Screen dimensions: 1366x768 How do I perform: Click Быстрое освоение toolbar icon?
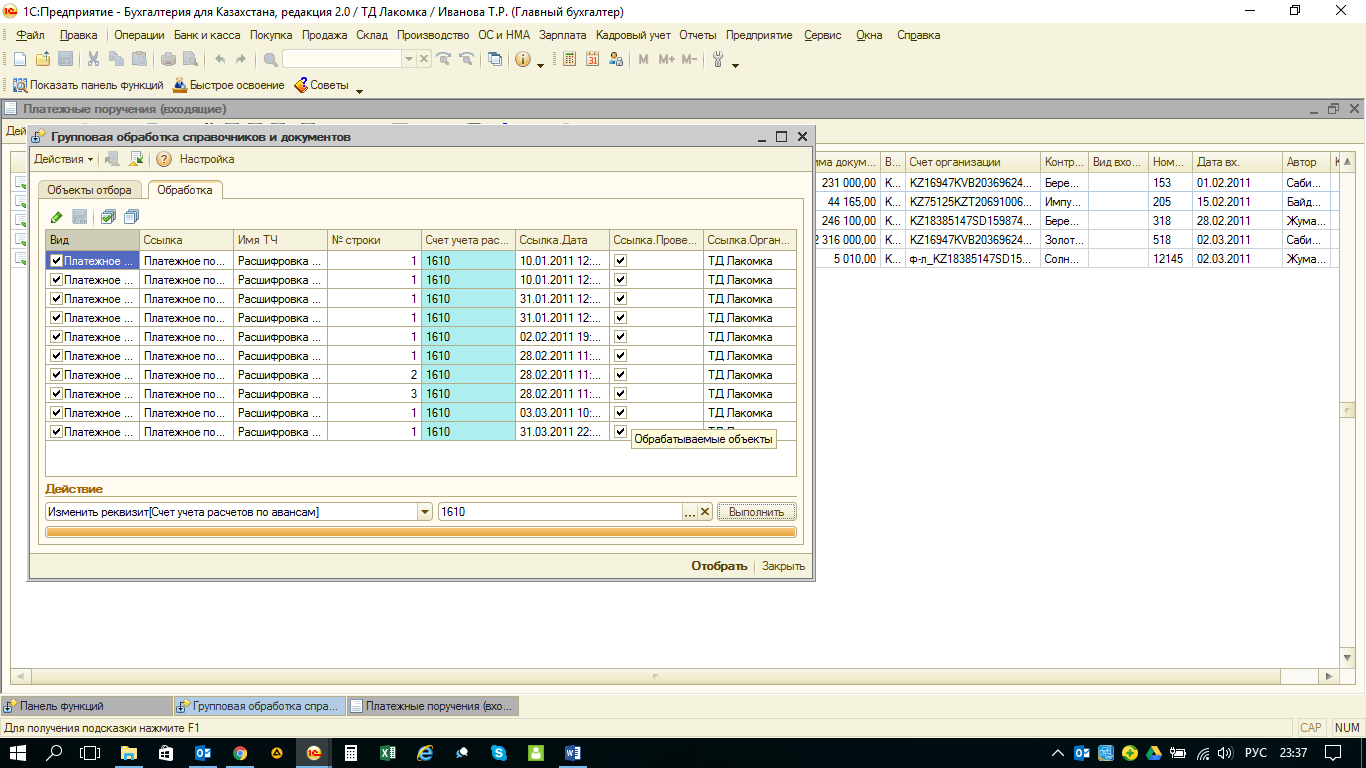tap(228, 85)
